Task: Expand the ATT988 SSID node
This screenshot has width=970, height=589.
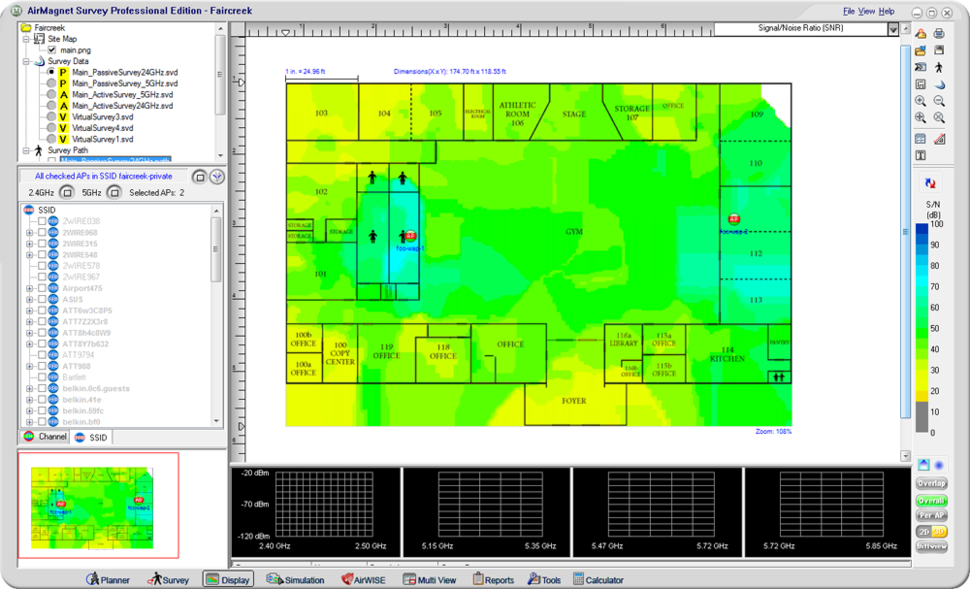Action: (29, 366)
